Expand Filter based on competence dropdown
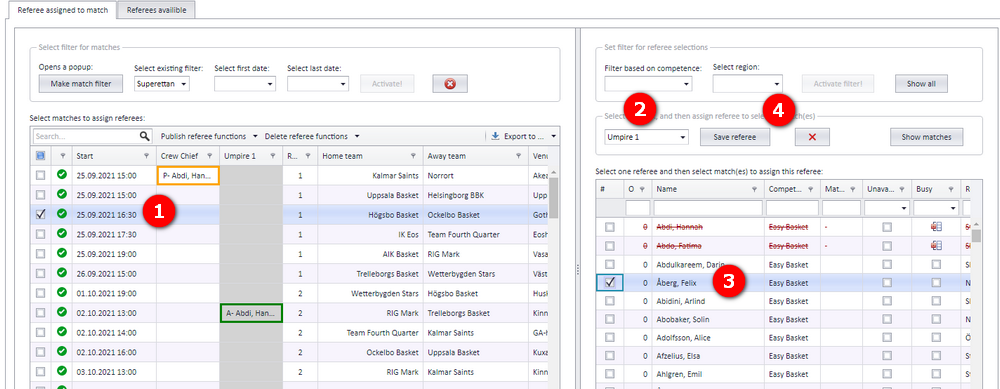The height and width of the screenshot is (389, 1000). coord(648,84)
